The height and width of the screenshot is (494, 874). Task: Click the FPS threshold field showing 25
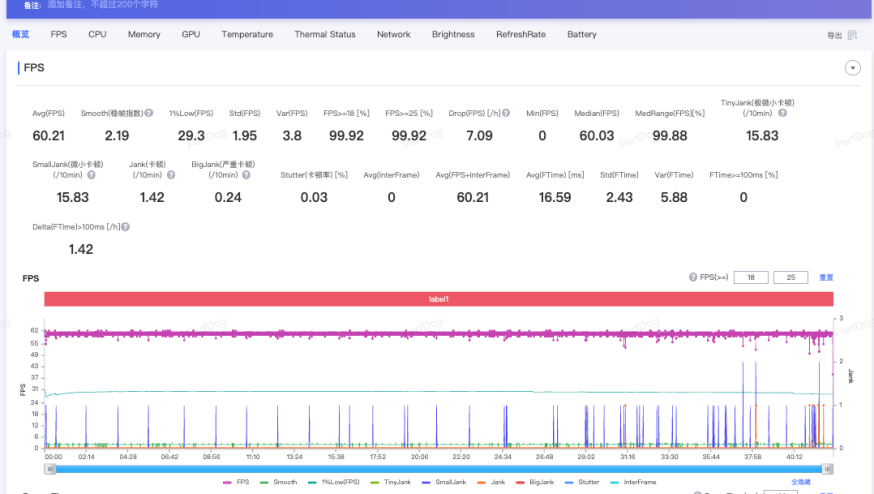[790, 277]
